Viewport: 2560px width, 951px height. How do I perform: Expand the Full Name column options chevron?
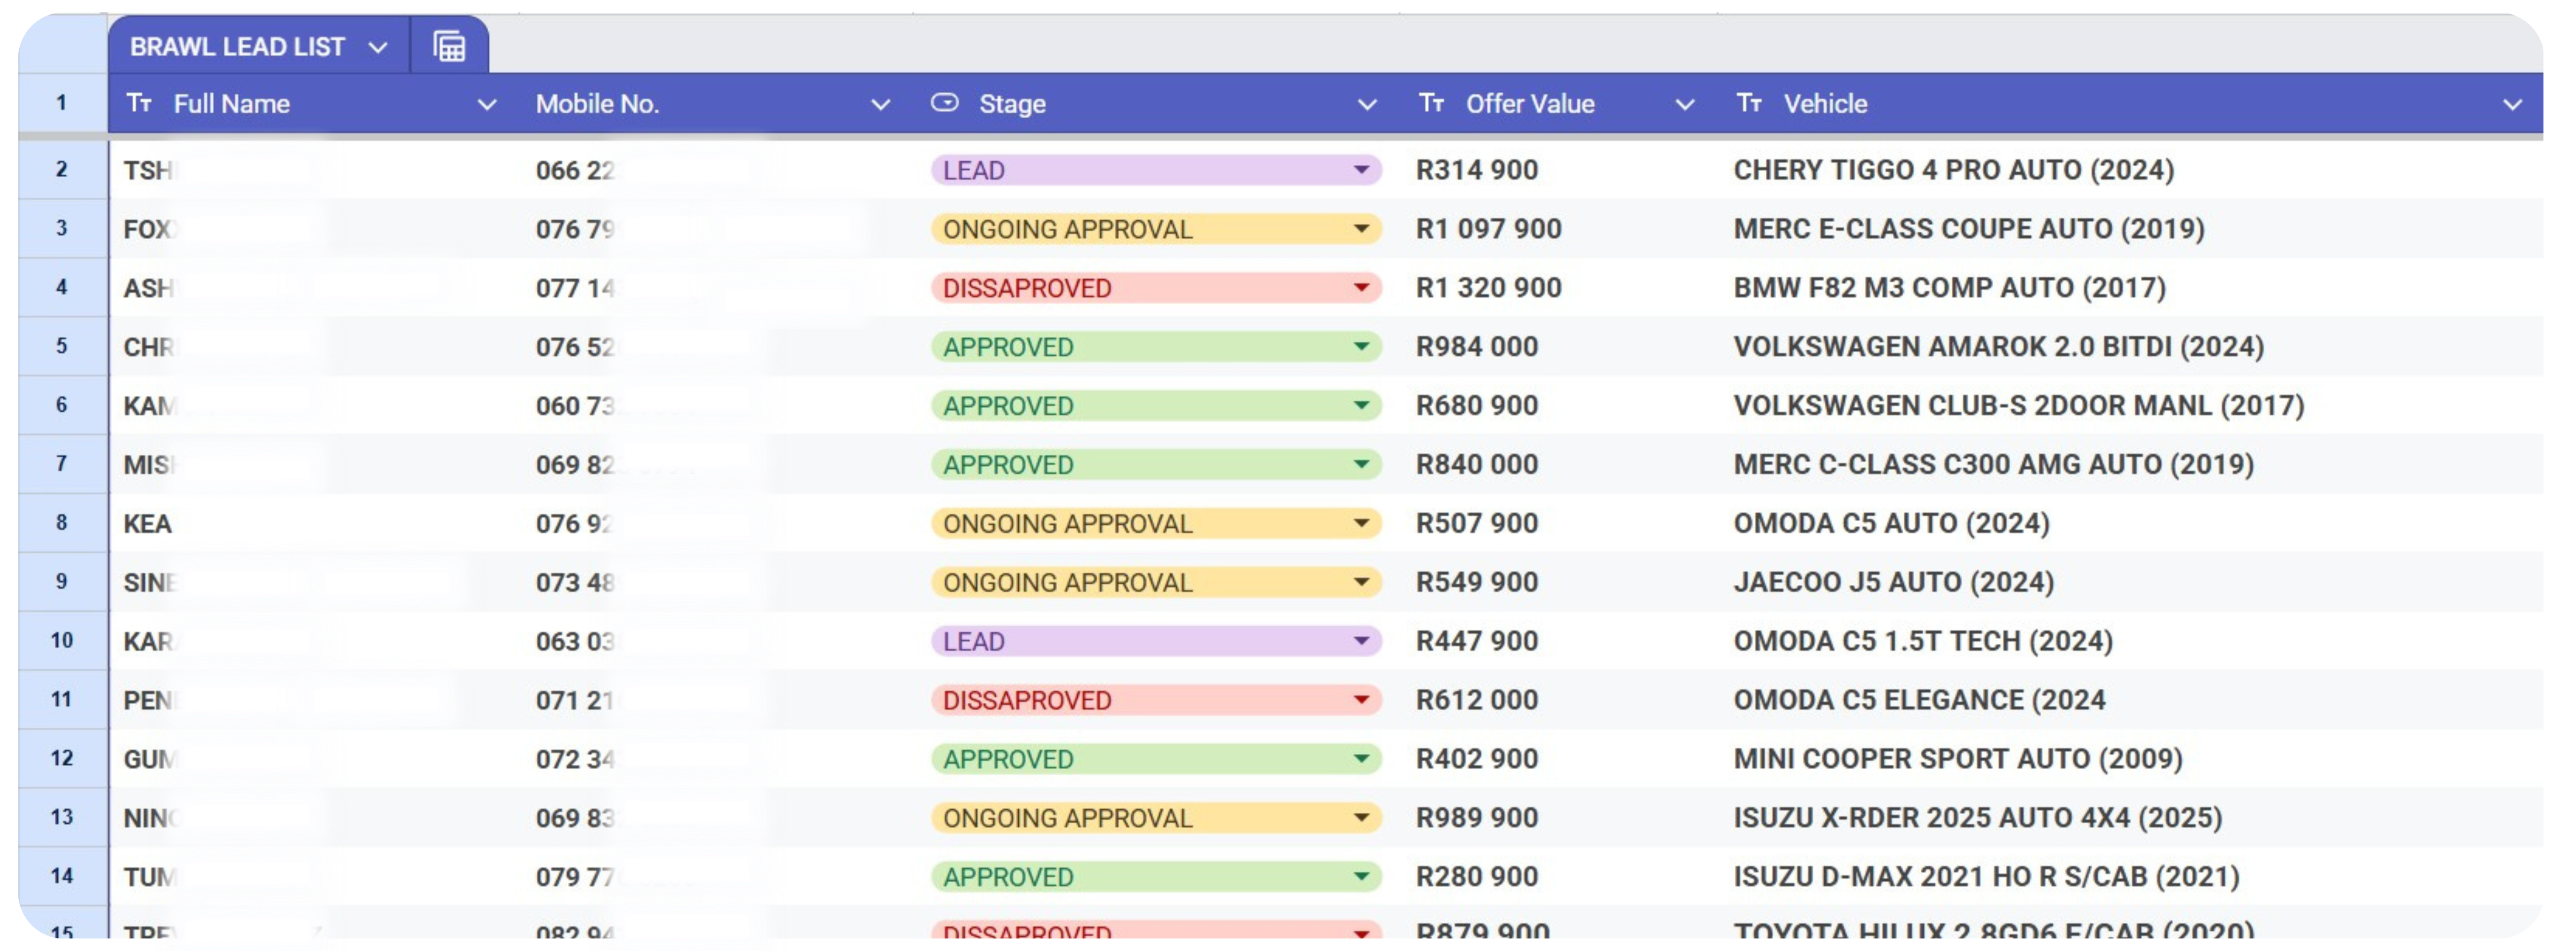487,105
